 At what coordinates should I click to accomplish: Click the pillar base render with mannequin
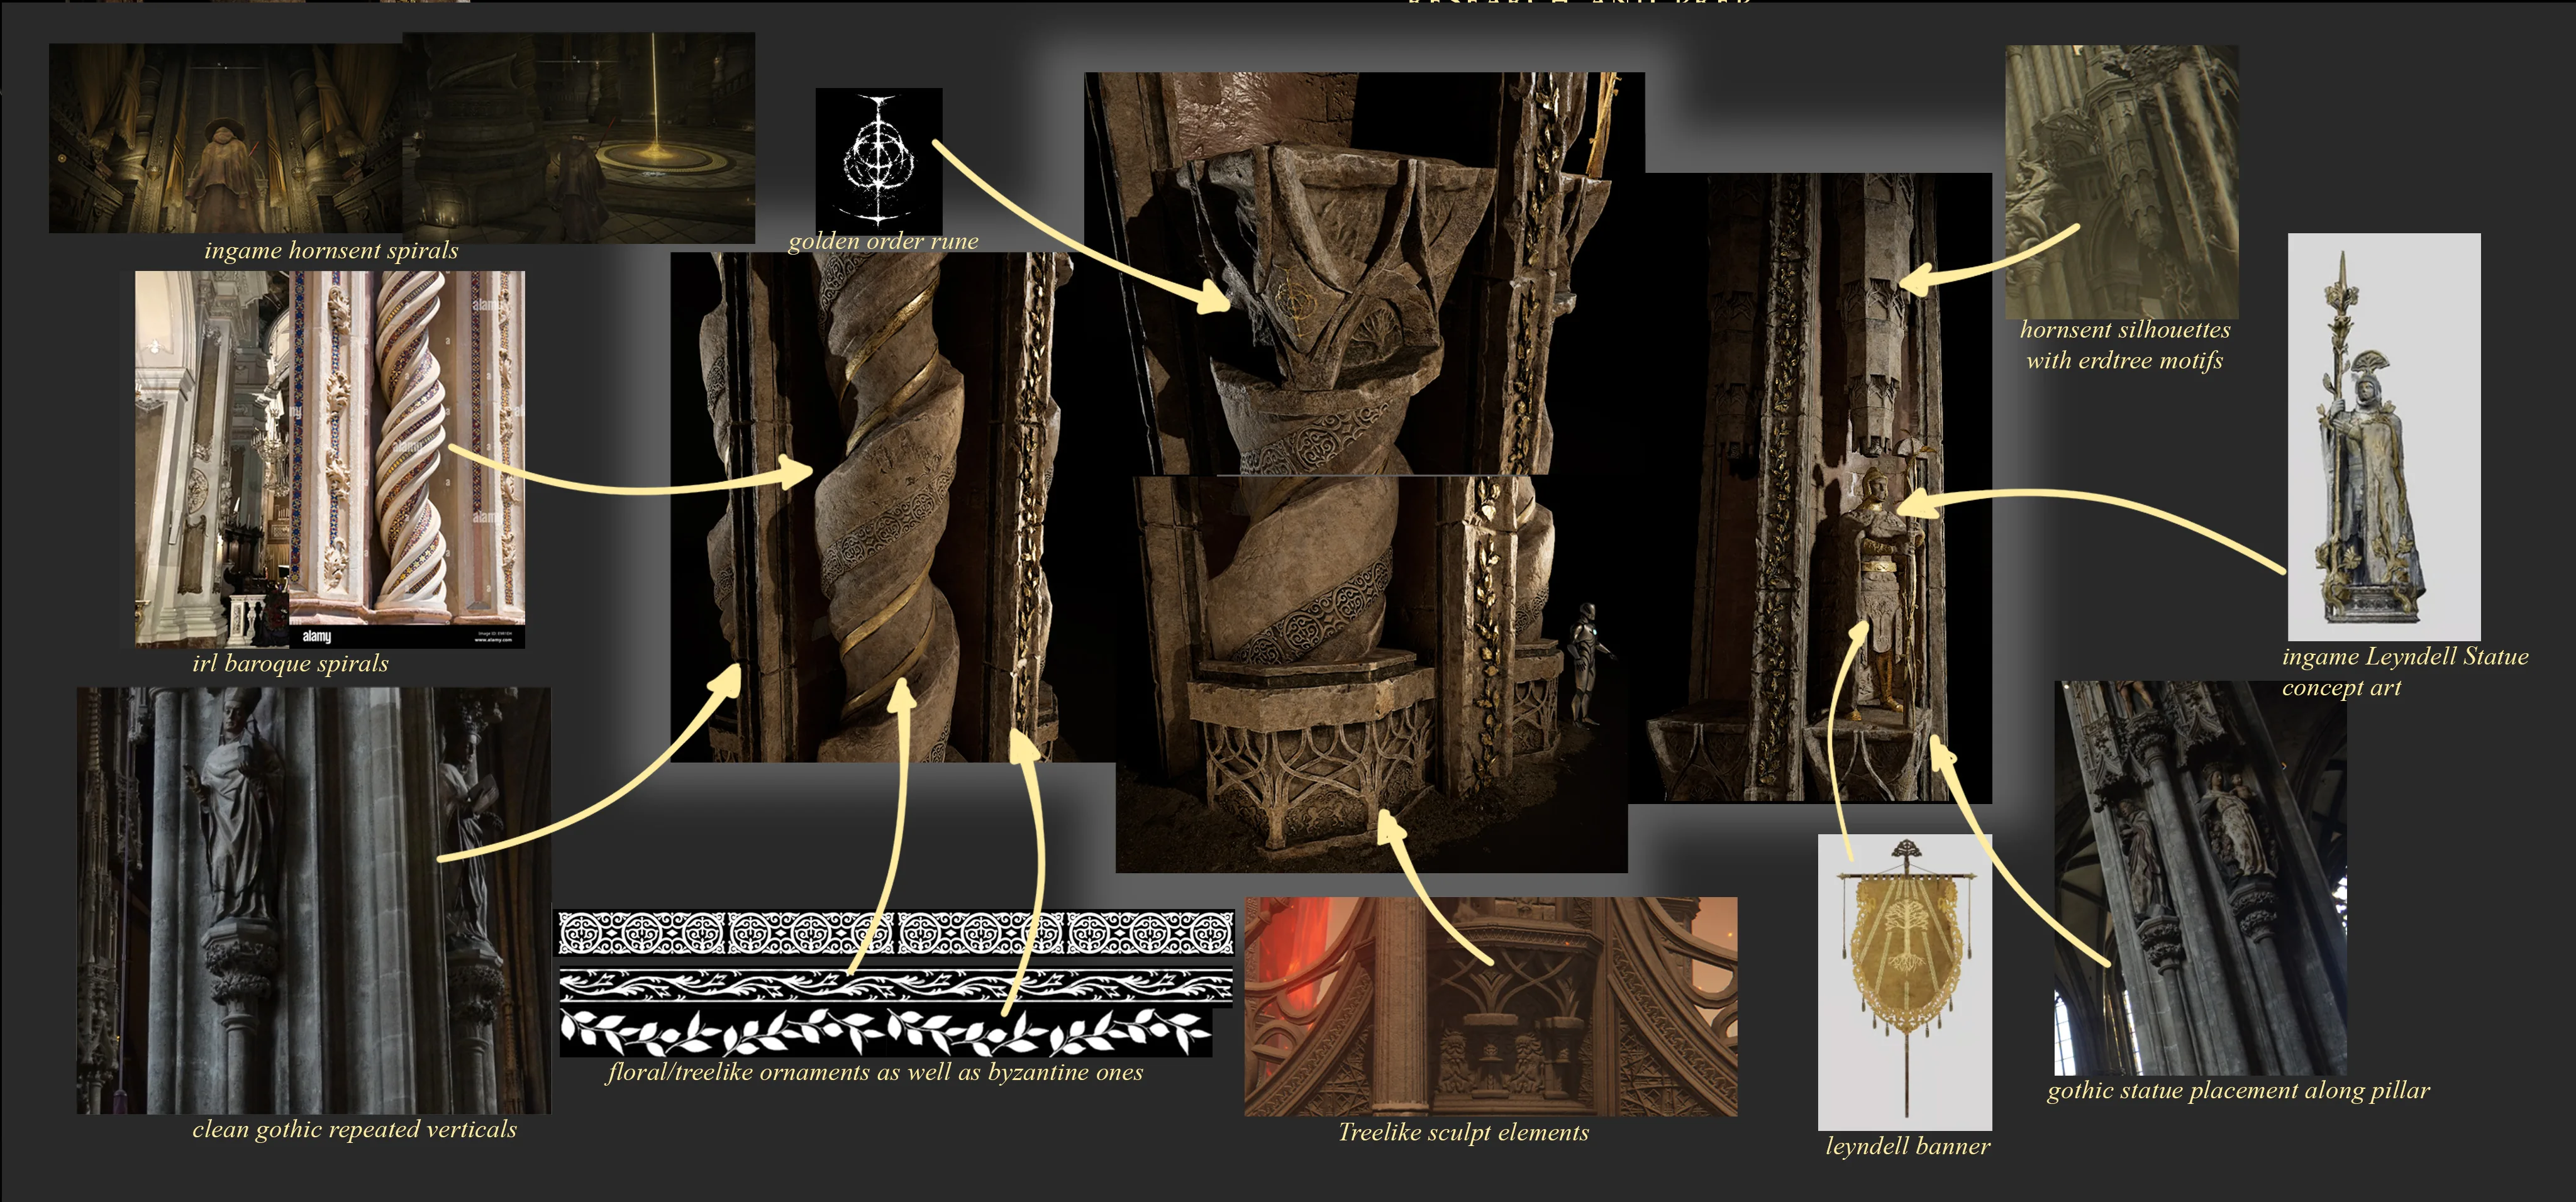[1371, 674]
